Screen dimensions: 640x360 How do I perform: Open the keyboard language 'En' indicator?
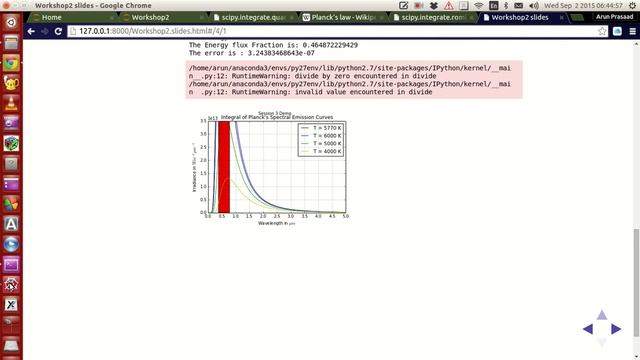pos(493,6)
